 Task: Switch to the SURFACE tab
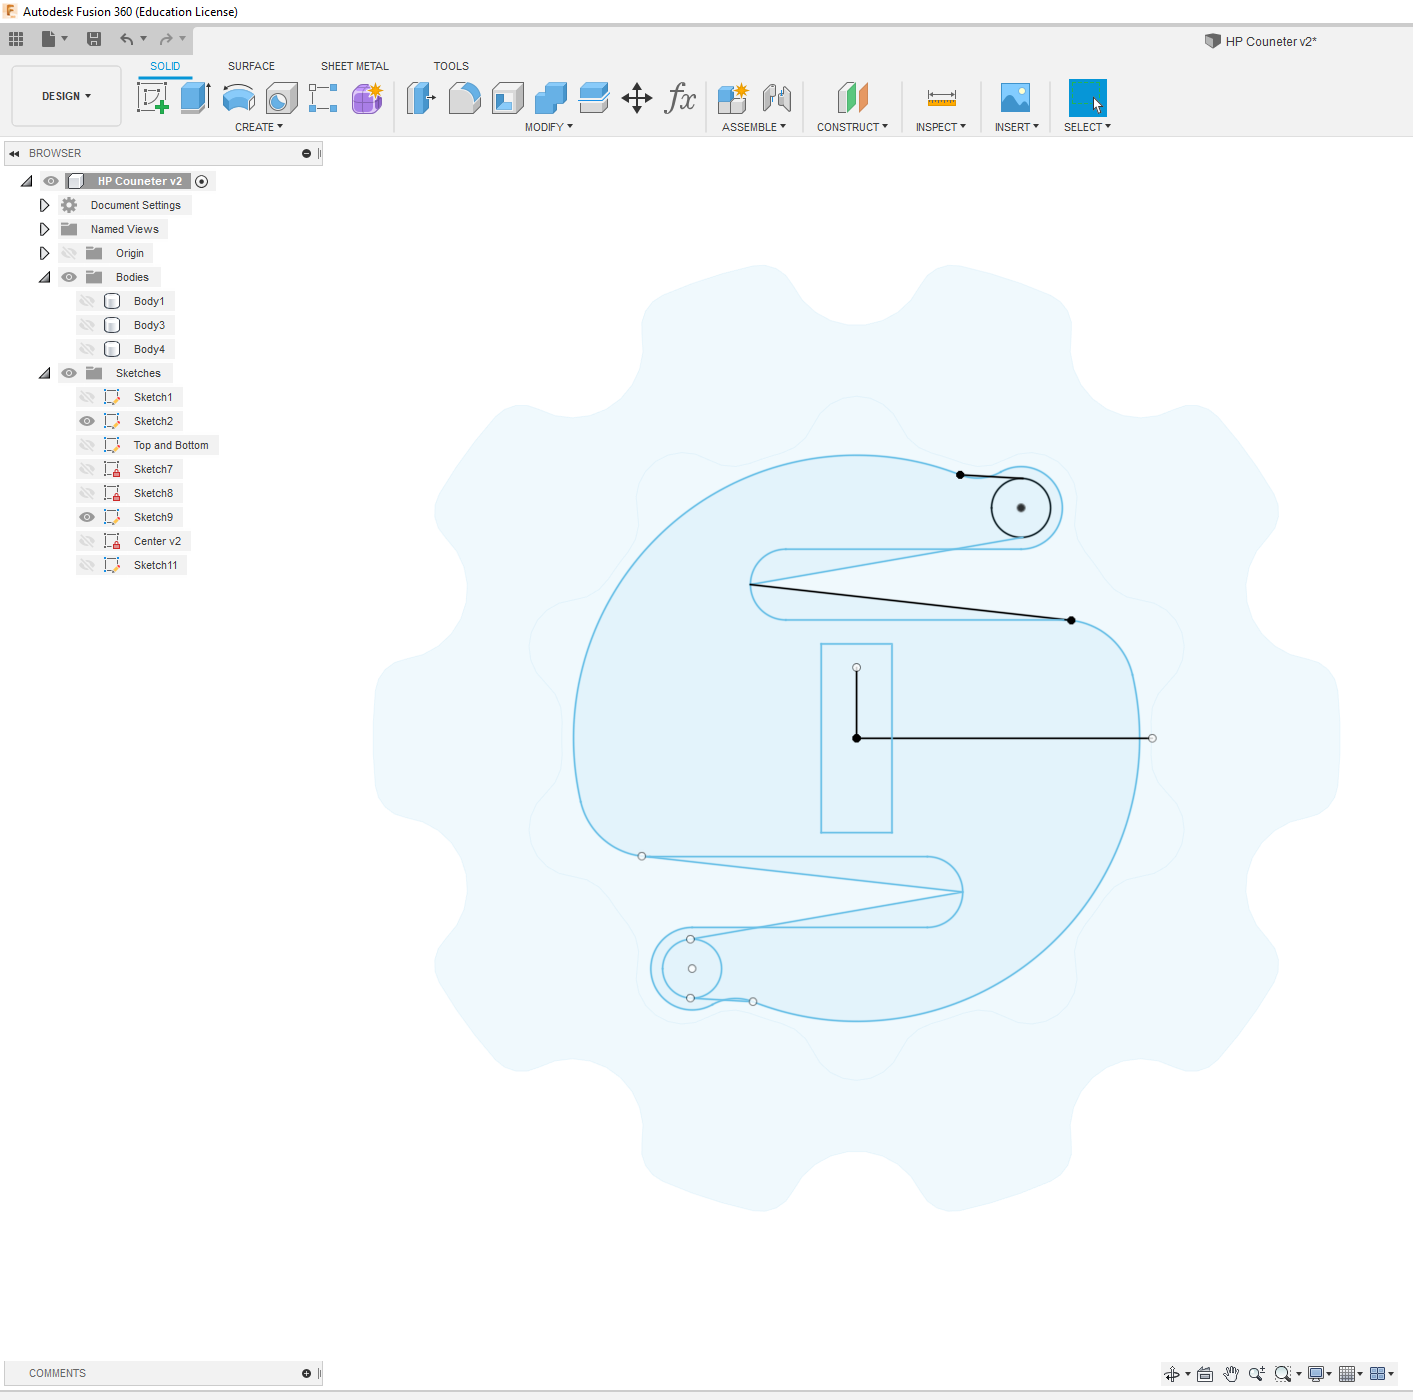(251, 66)
